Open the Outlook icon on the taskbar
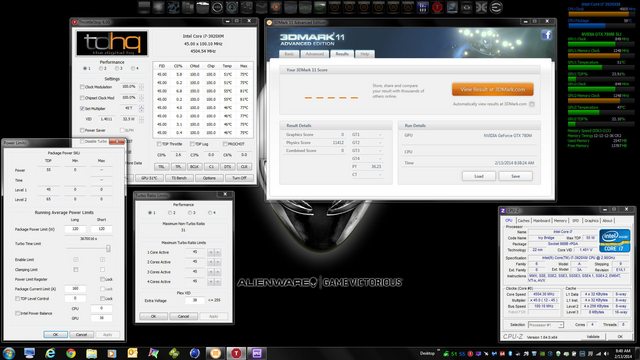Viewport: 640px width, 360px height. (x=133, y=353)
